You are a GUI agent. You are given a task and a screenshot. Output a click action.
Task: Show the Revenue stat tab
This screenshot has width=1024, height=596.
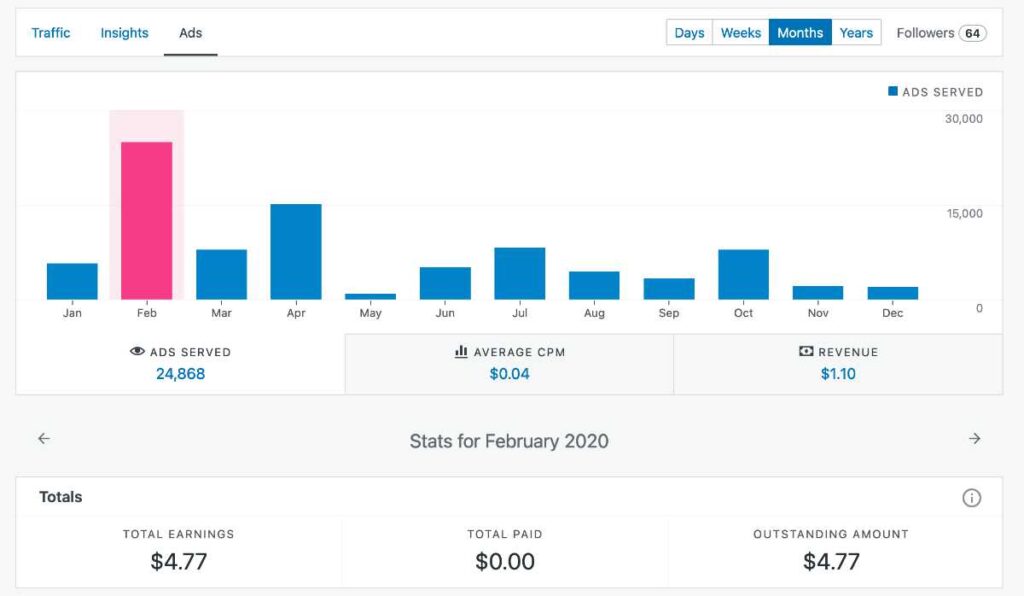click(x=838, y=364)
